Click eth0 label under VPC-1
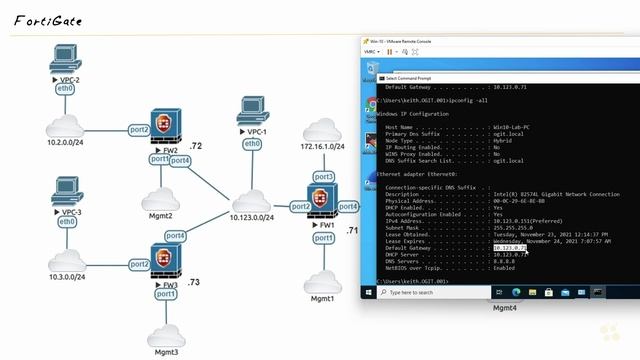 tap(252, 144)
